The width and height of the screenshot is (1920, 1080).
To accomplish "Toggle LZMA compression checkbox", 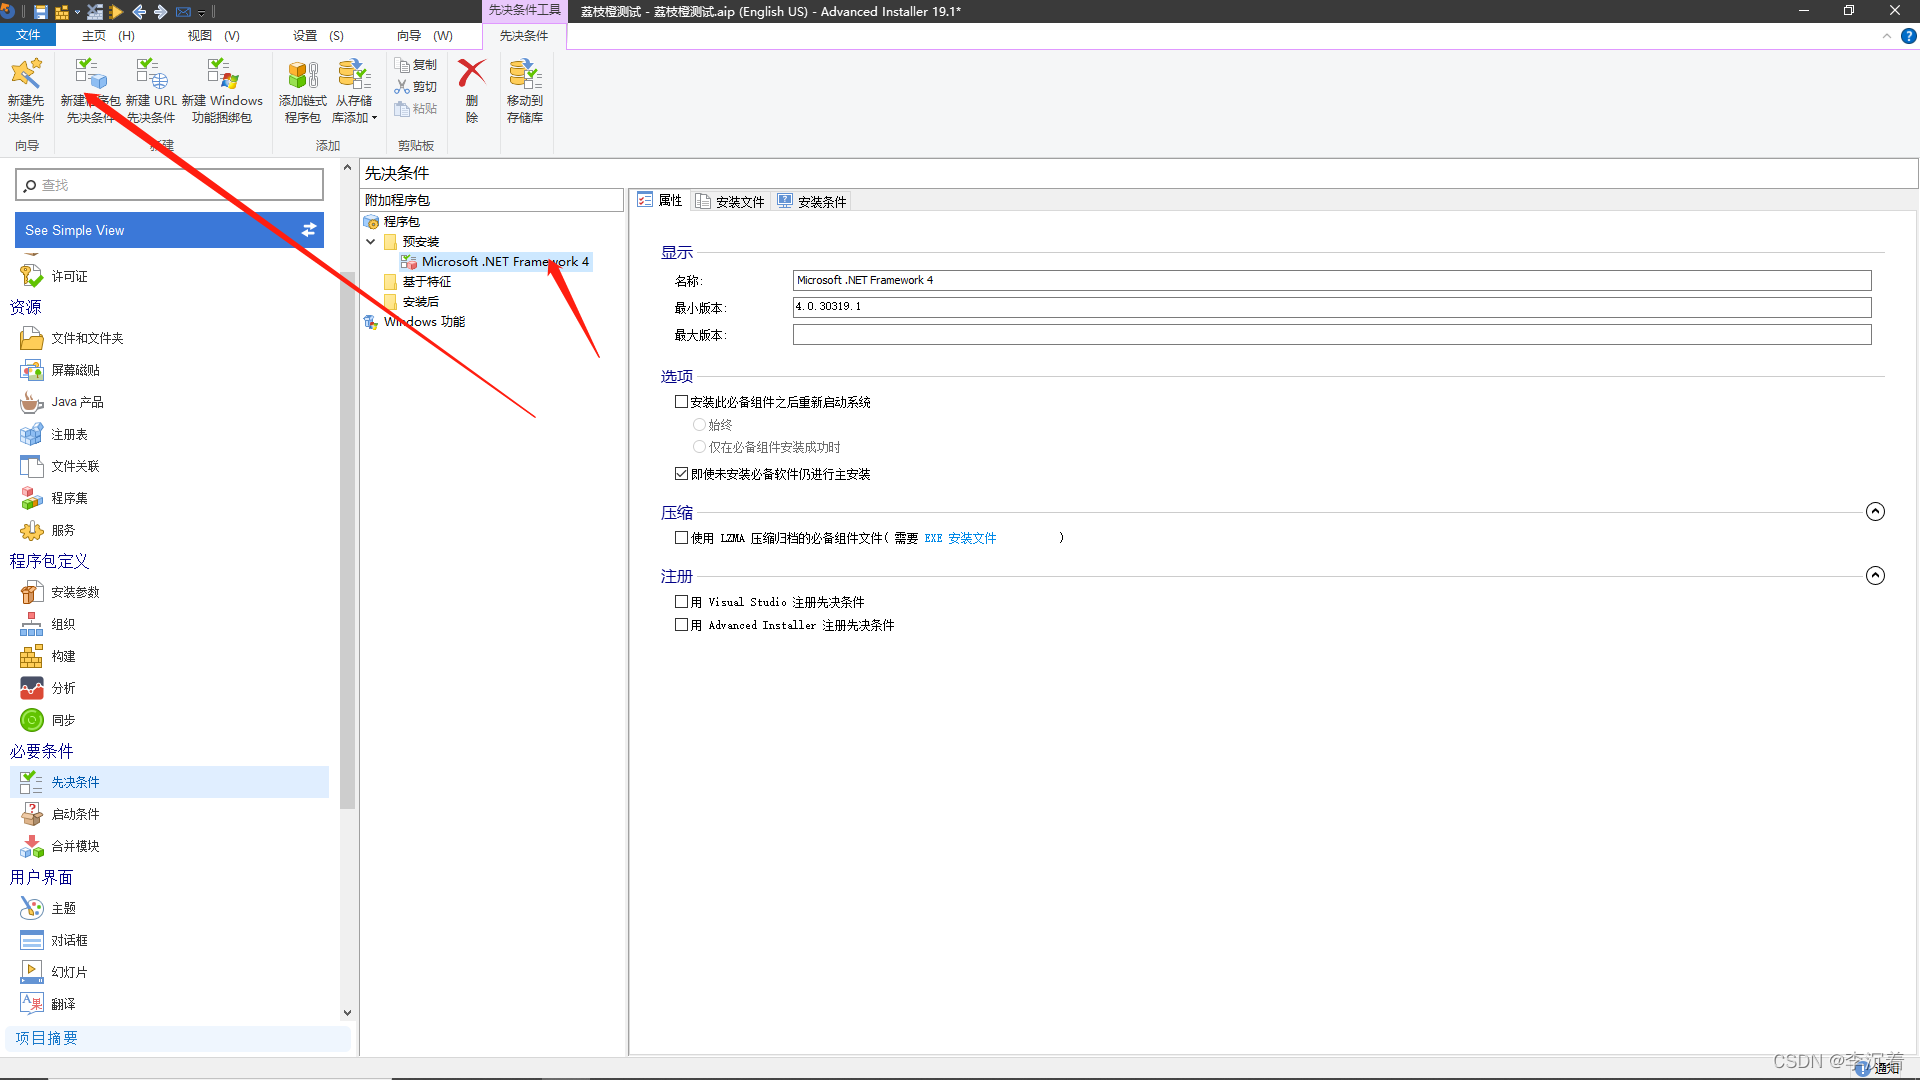I will coord(681,538).
